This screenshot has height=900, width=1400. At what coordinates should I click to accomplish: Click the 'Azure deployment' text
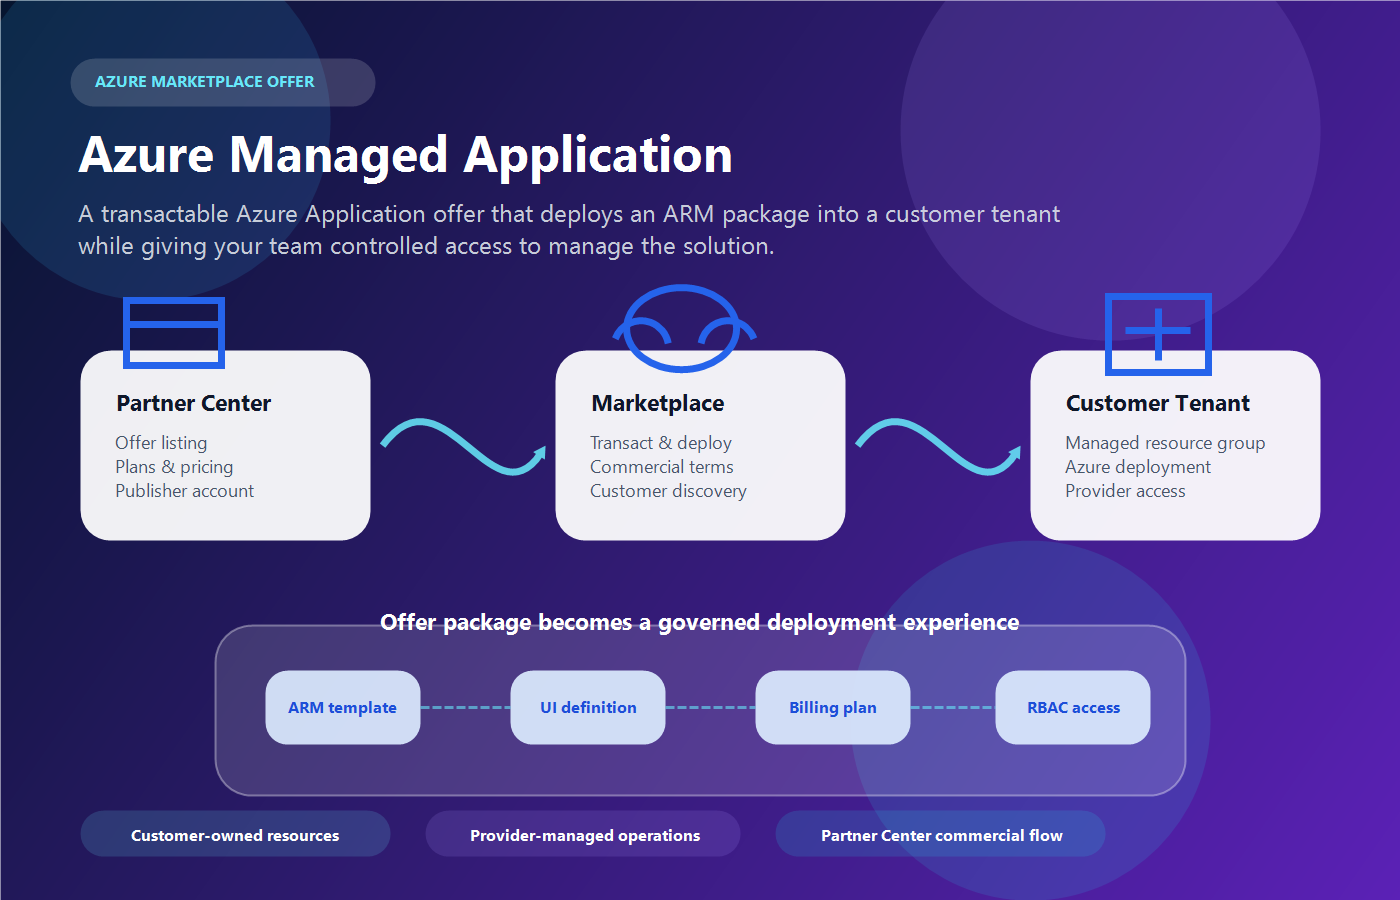1138,467
